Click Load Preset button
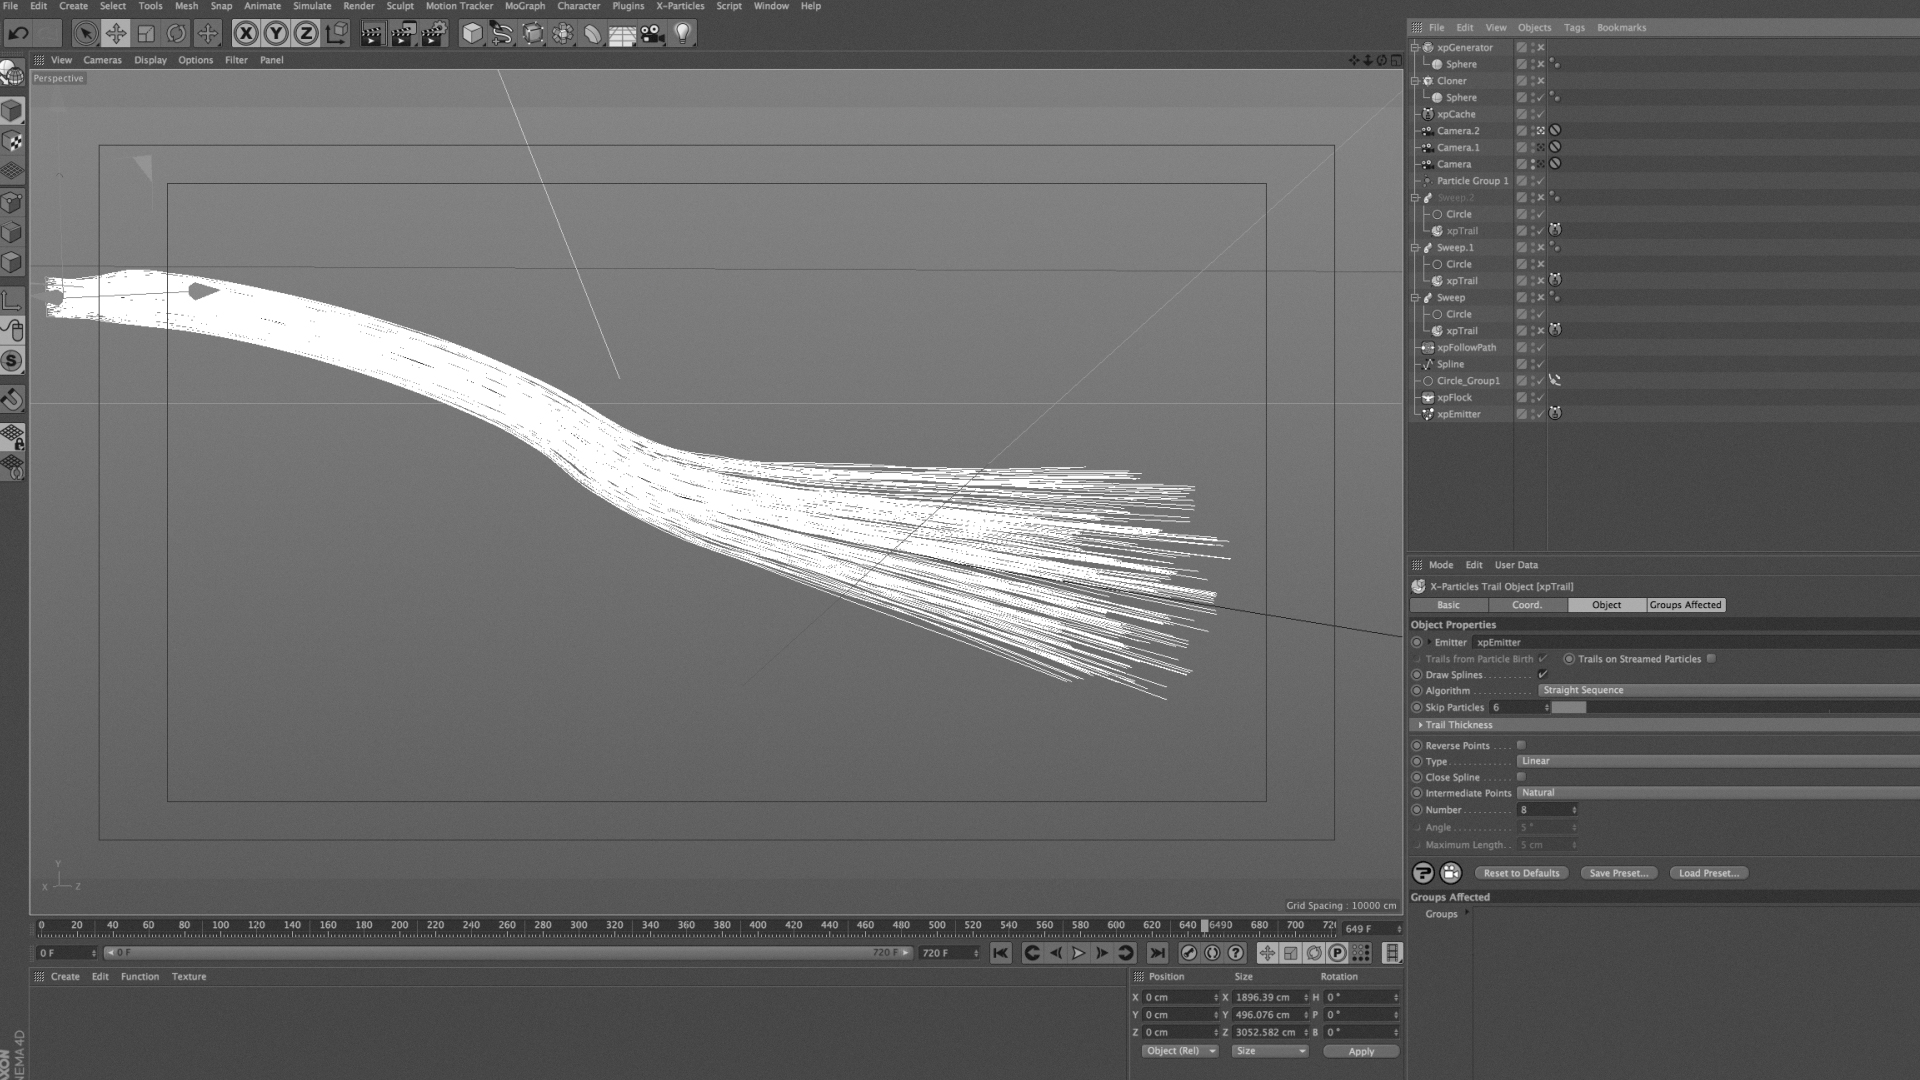 tap(1709, 873)
